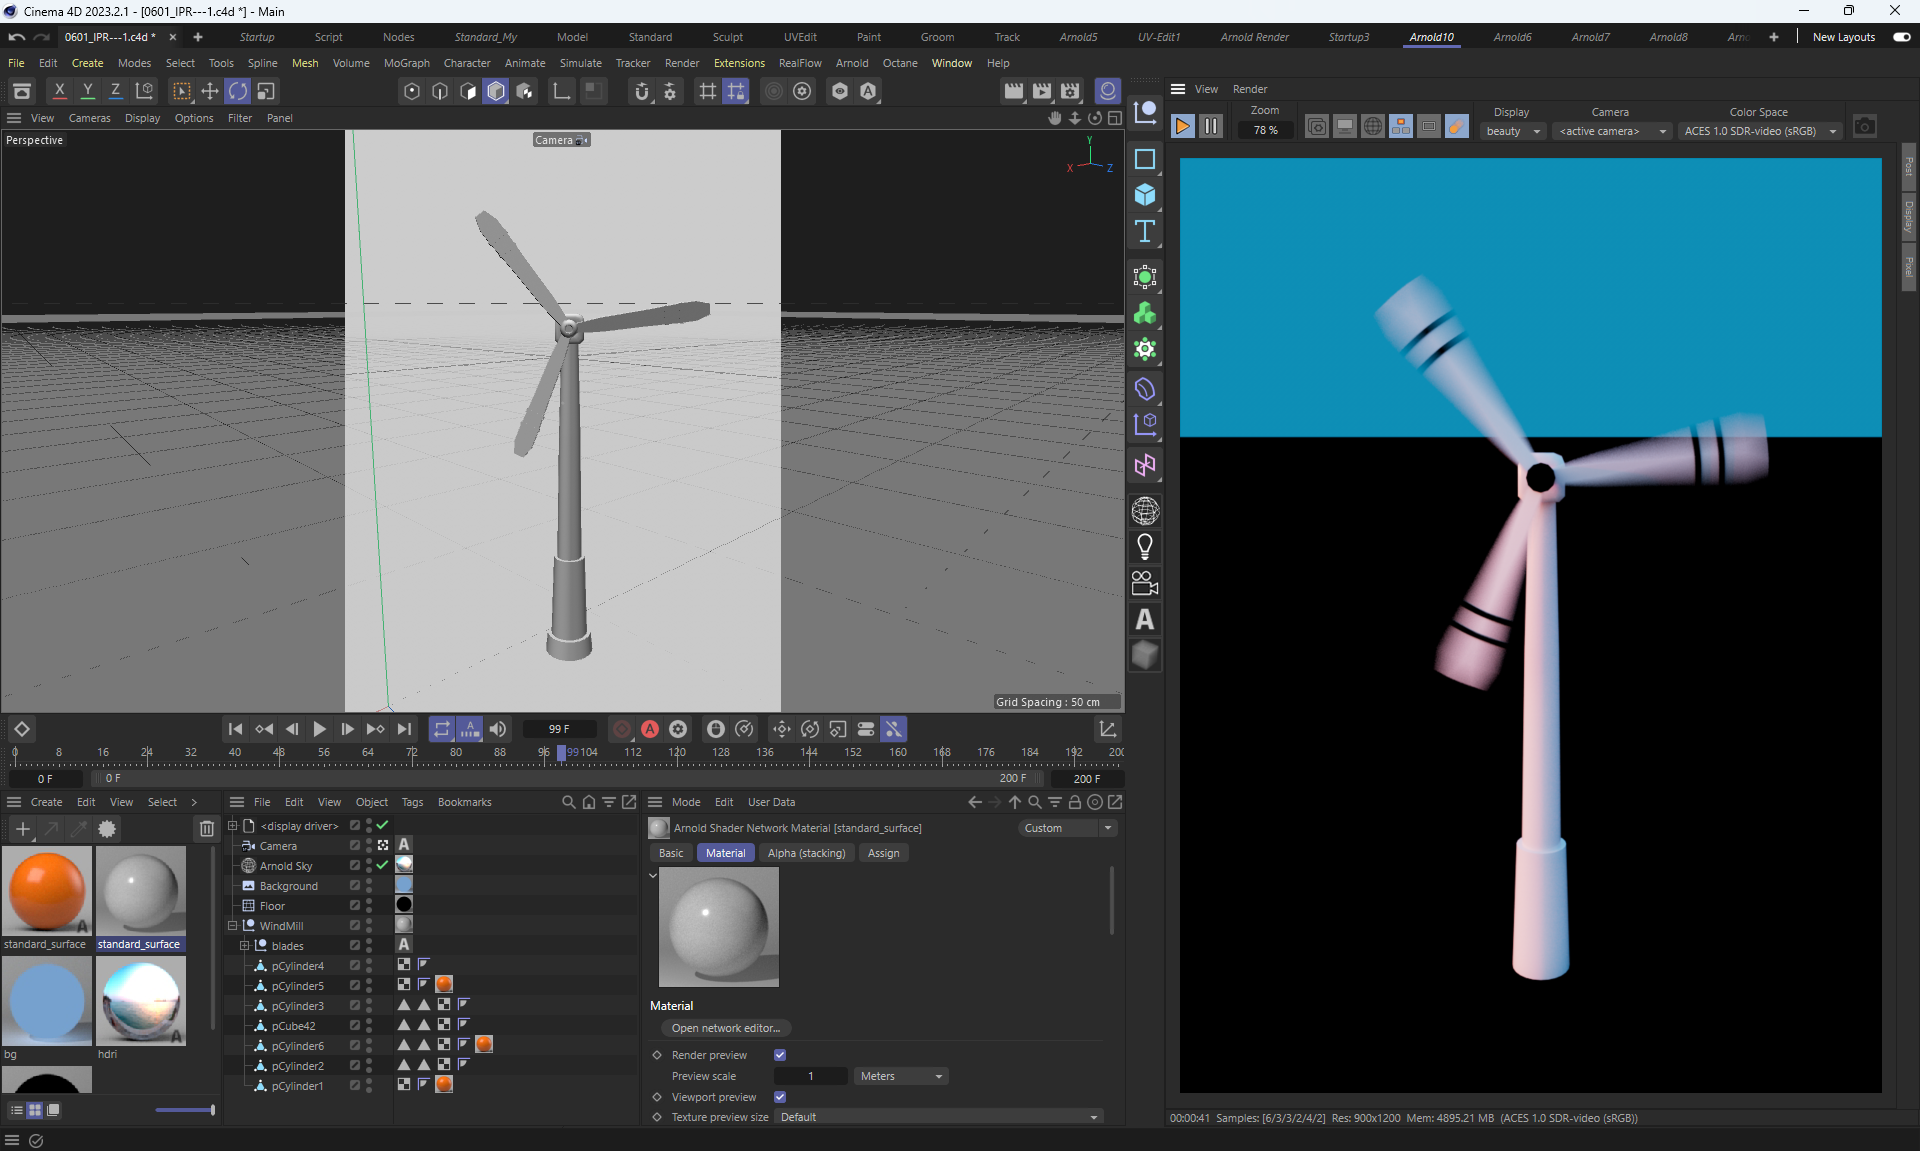The width and height of the screenshot is (1920, 1151).
Task: Switch to the Alpha (stacking) tab
Action: 806,853
